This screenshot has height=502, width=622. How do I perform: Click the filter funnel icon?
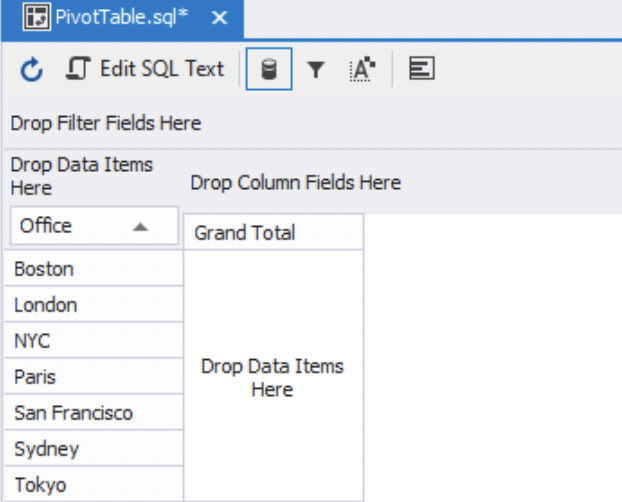tap(315, 70)
